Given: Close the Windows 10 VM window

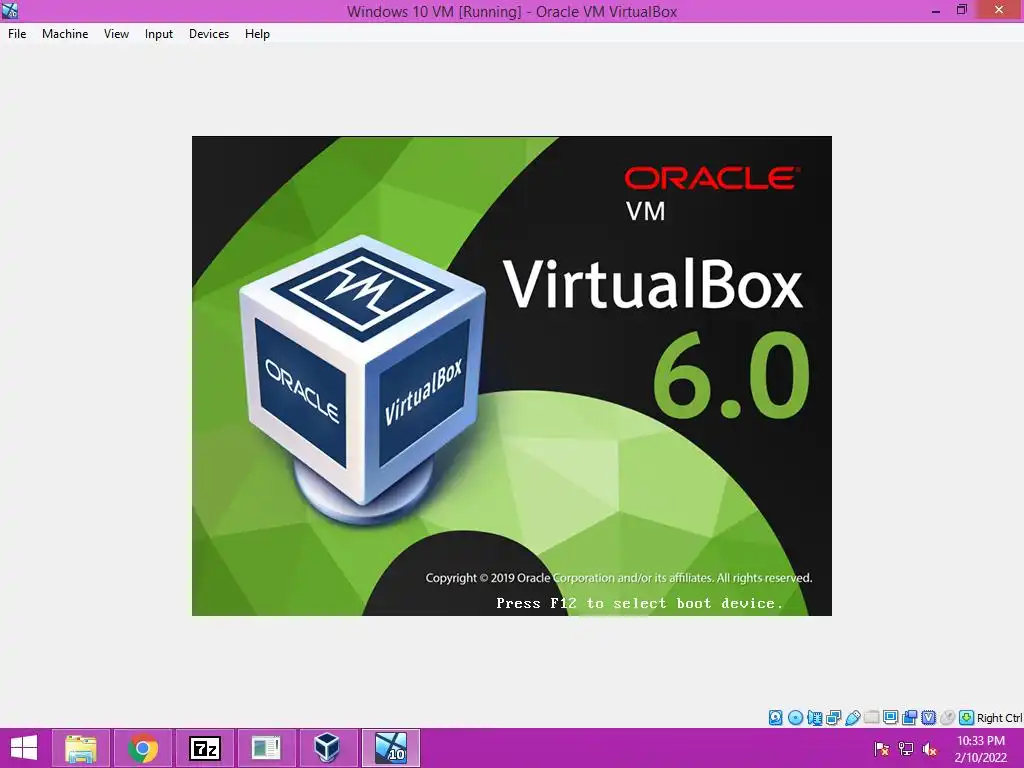Looking at the screenshot, I should (999, 9).
